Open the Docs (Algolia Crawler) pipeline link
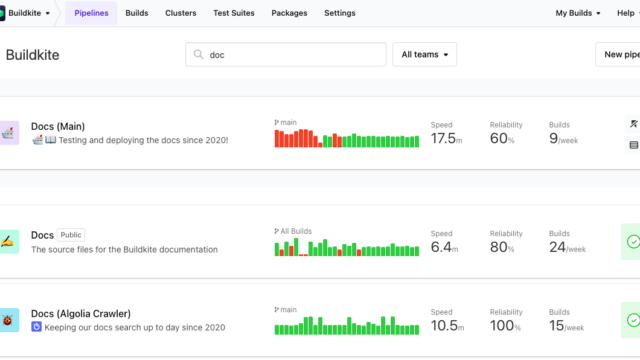 tap(81, 313)
